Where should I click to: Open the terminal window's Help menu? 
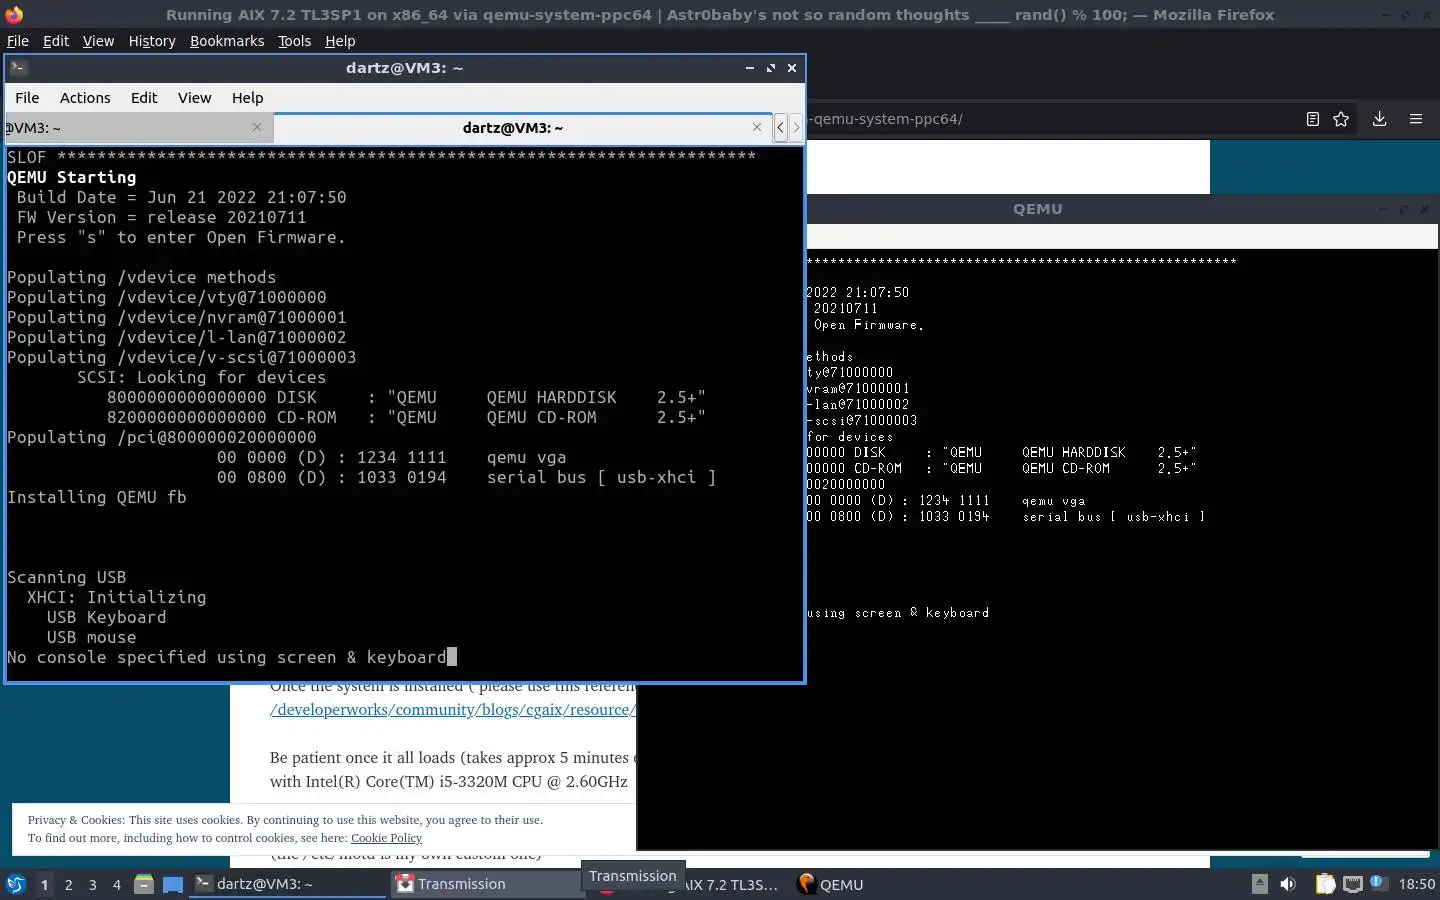tap(247, 98)
